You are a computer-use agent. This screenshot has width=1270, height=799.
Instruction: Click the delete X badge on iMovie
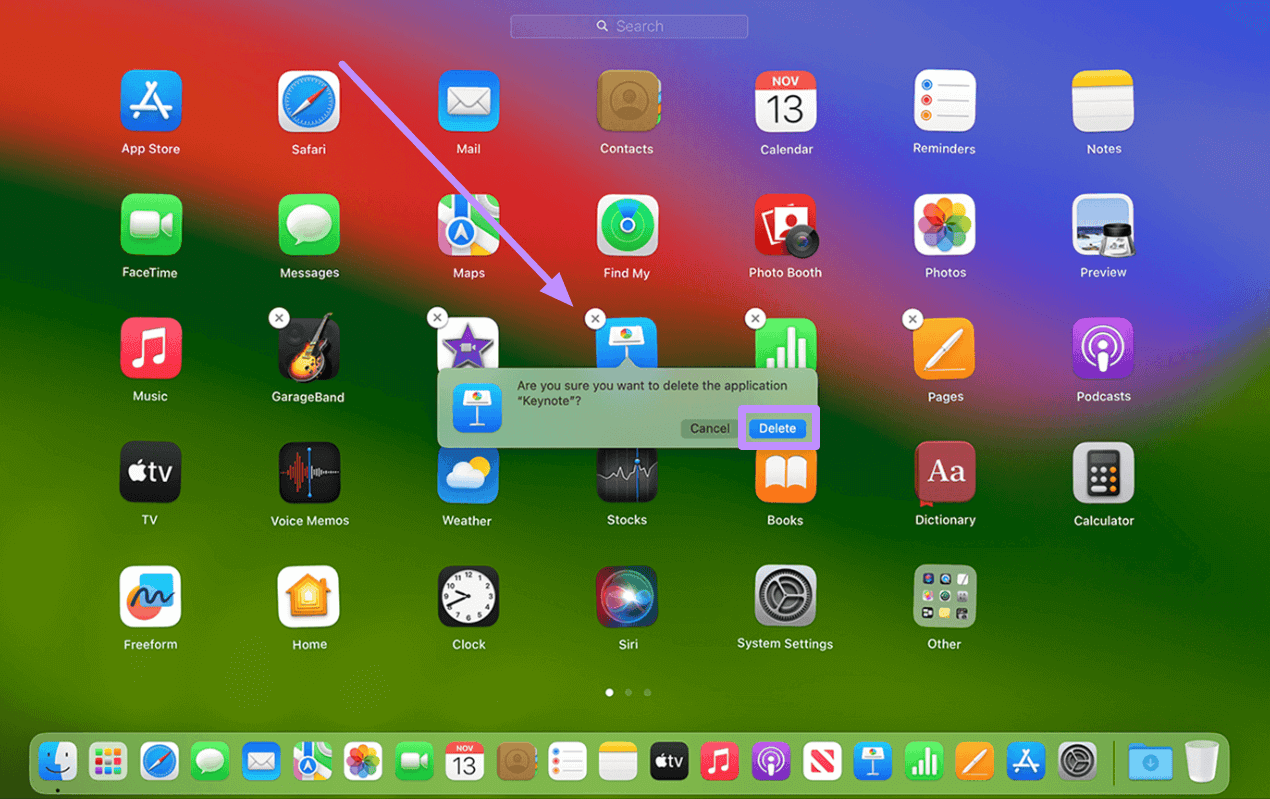[x=437, y=318]
